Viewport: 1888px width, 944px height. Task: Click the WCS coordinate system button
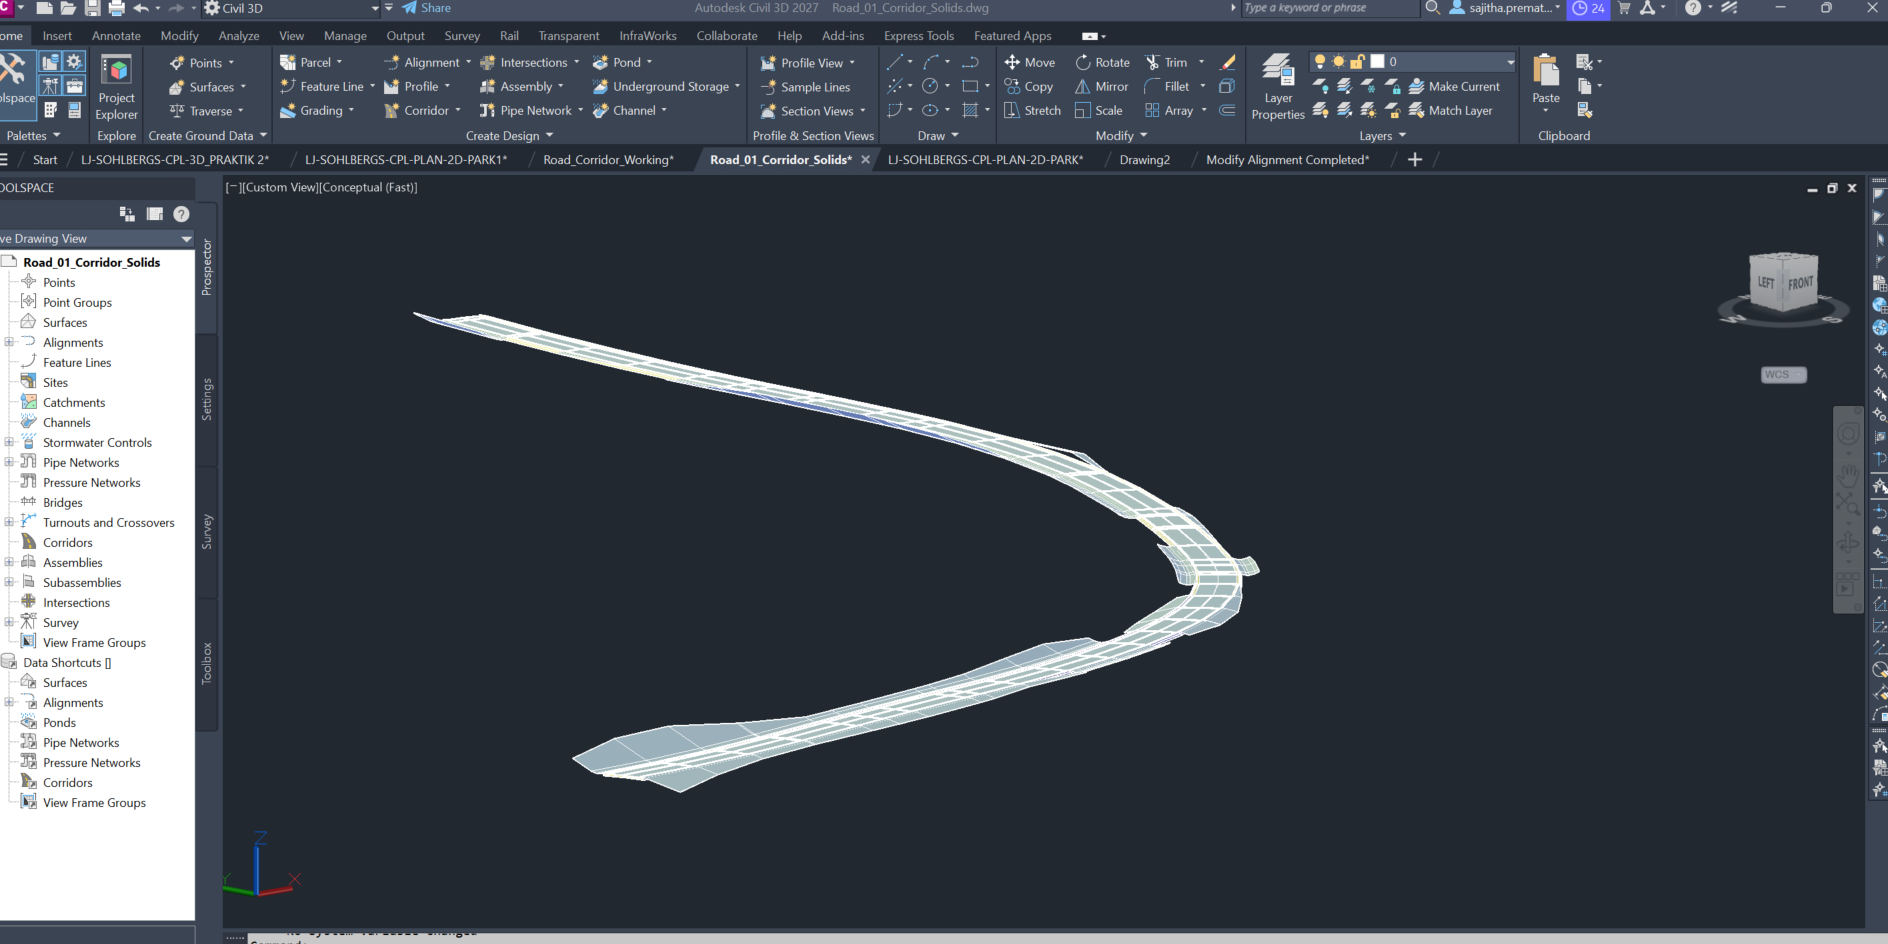[1783, 375]
